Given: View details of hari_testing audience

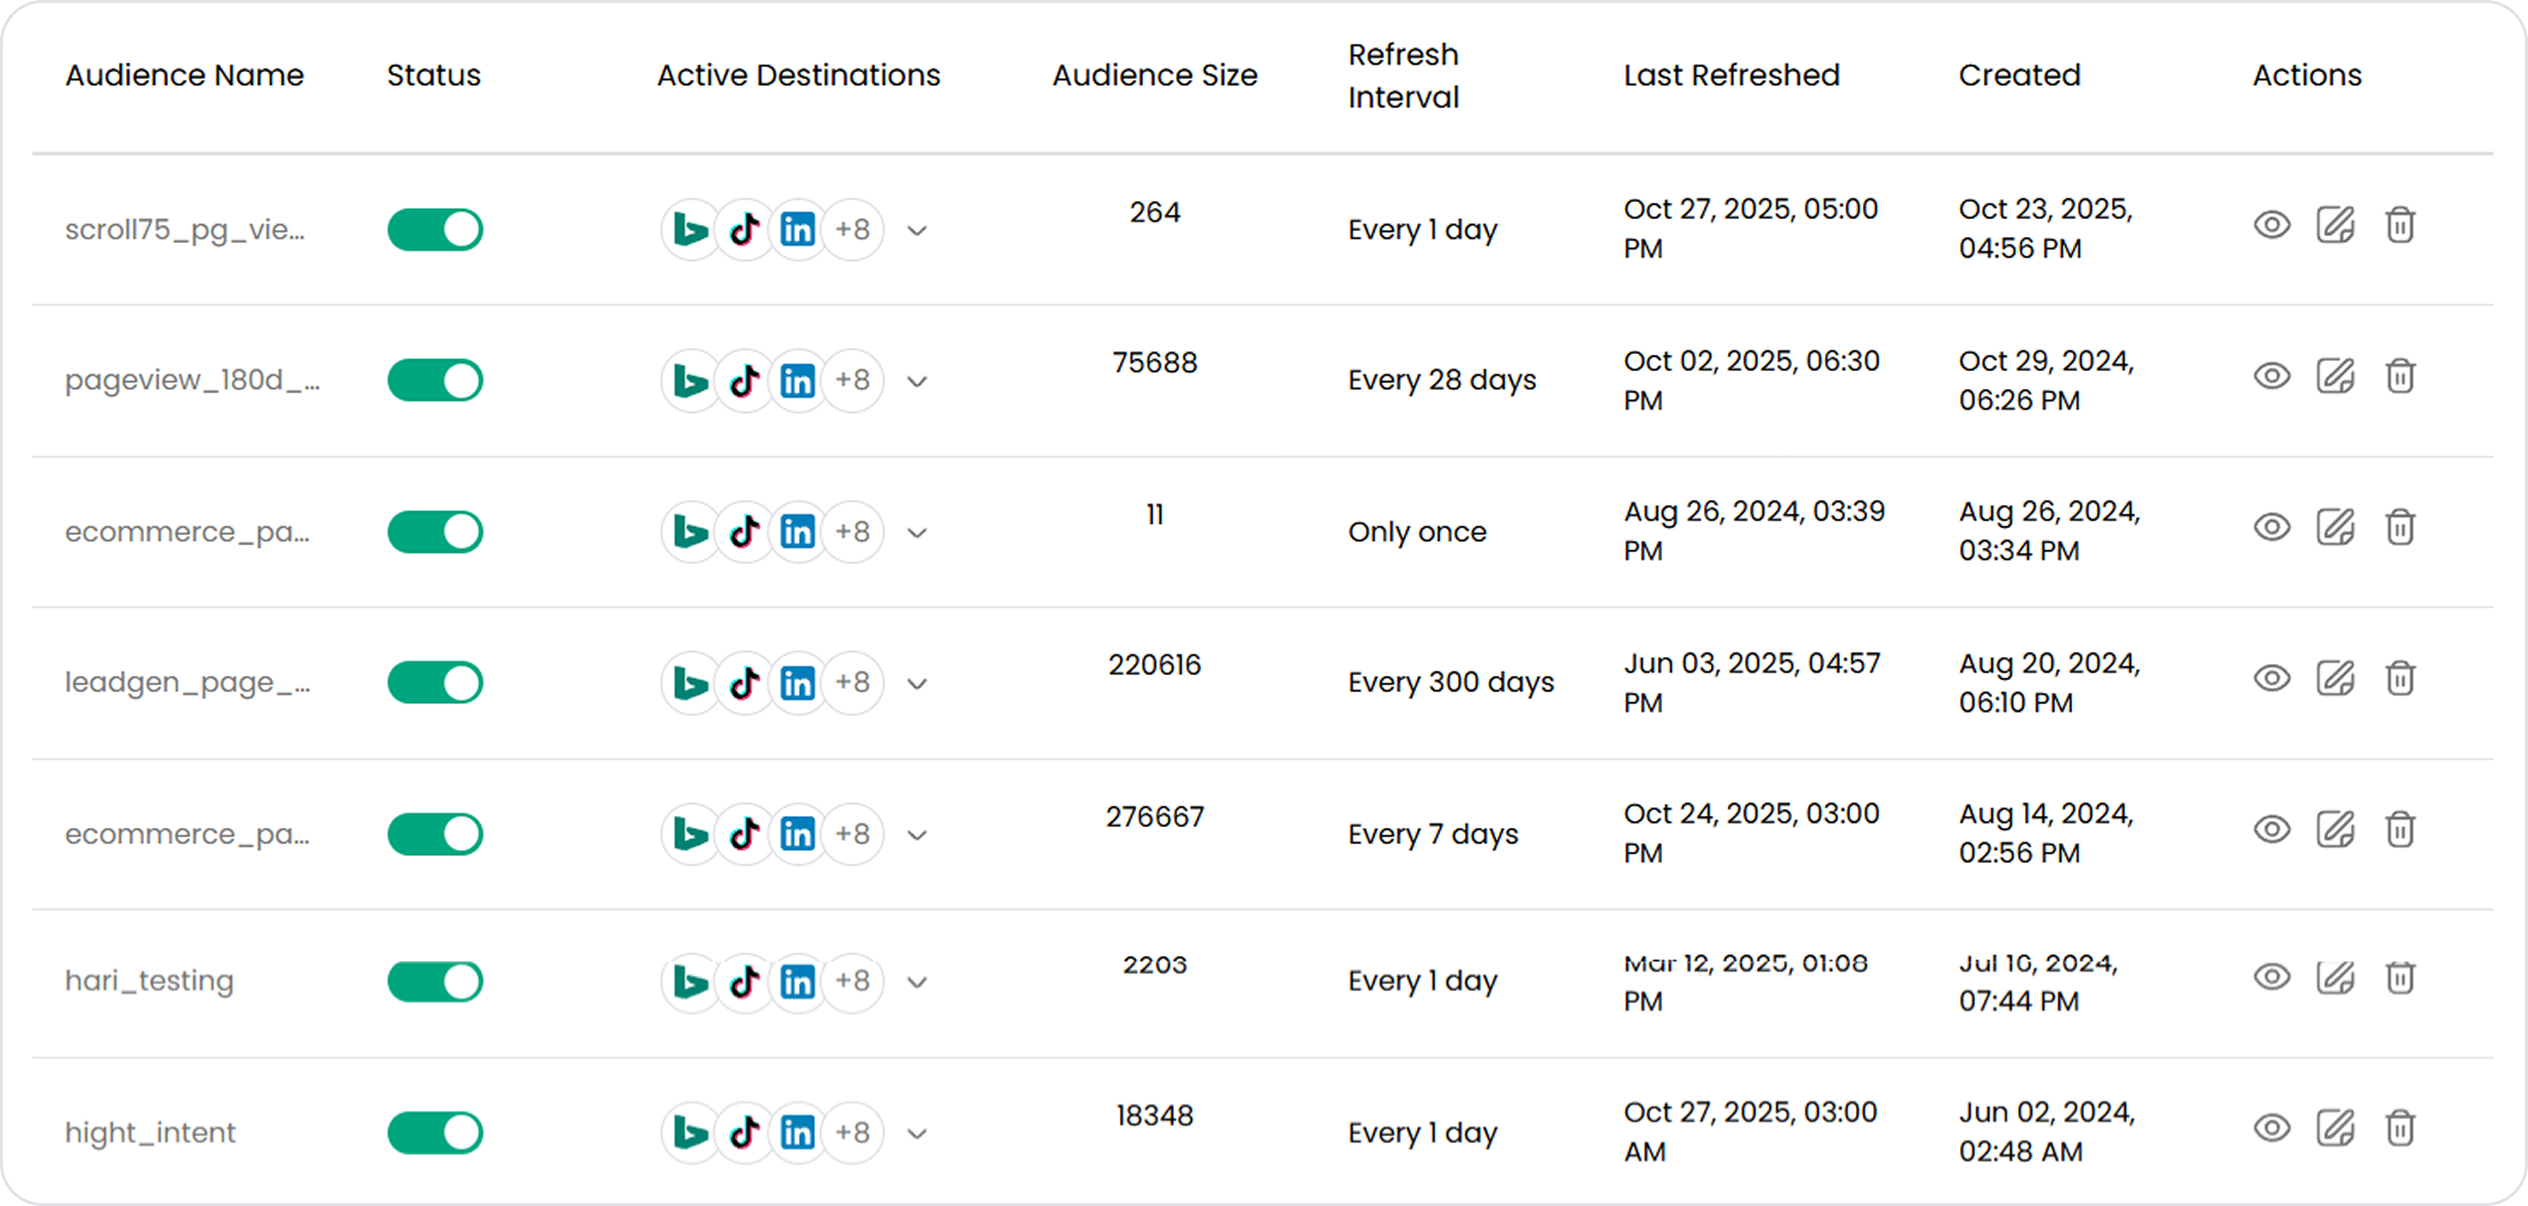Looking at the screenshot, I should coord(2271,977).
